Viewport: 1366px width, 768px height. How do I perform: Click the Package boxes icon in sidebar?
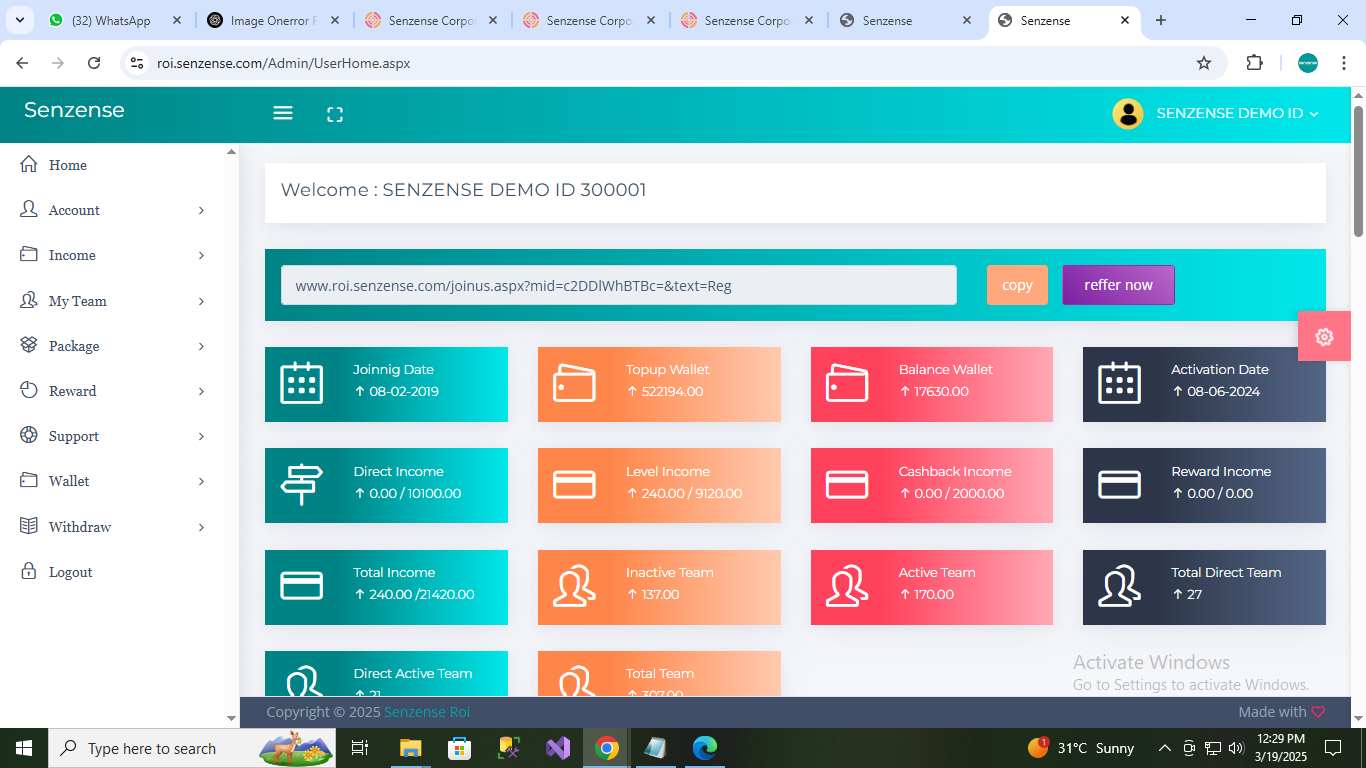29,345
